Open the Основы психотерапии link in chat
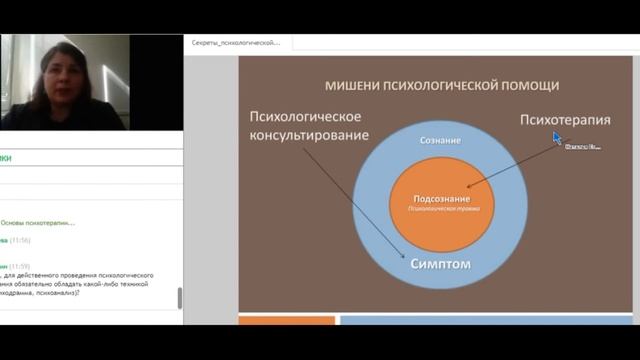The image size is (640, 360). tap(38, 223)
